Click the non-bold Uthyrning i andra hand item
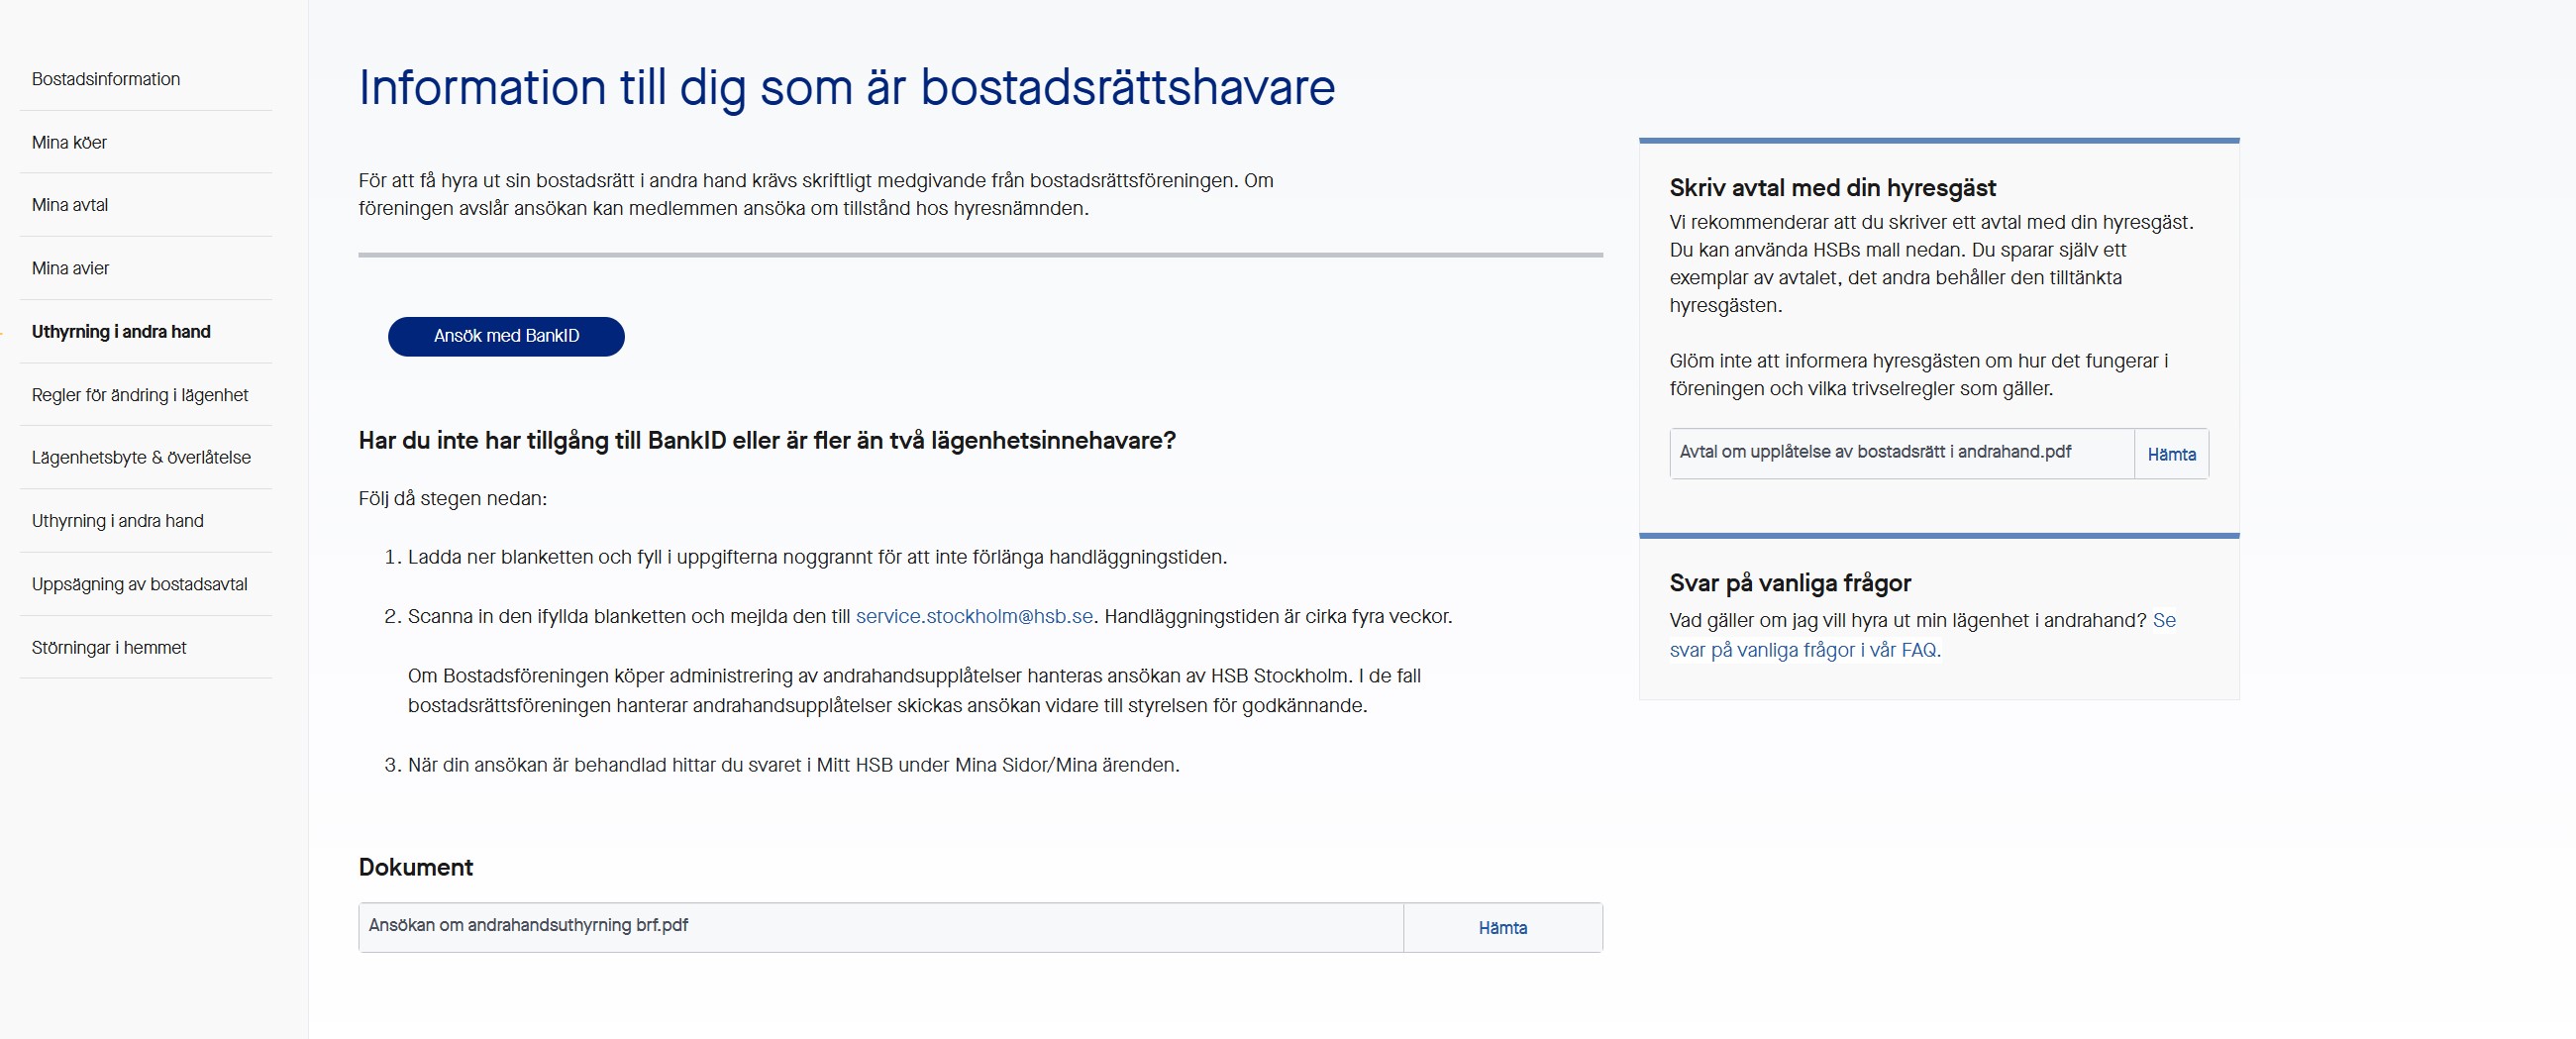Image resolution: width=2576 pixels, height=1039 pixels. point(117,521)
